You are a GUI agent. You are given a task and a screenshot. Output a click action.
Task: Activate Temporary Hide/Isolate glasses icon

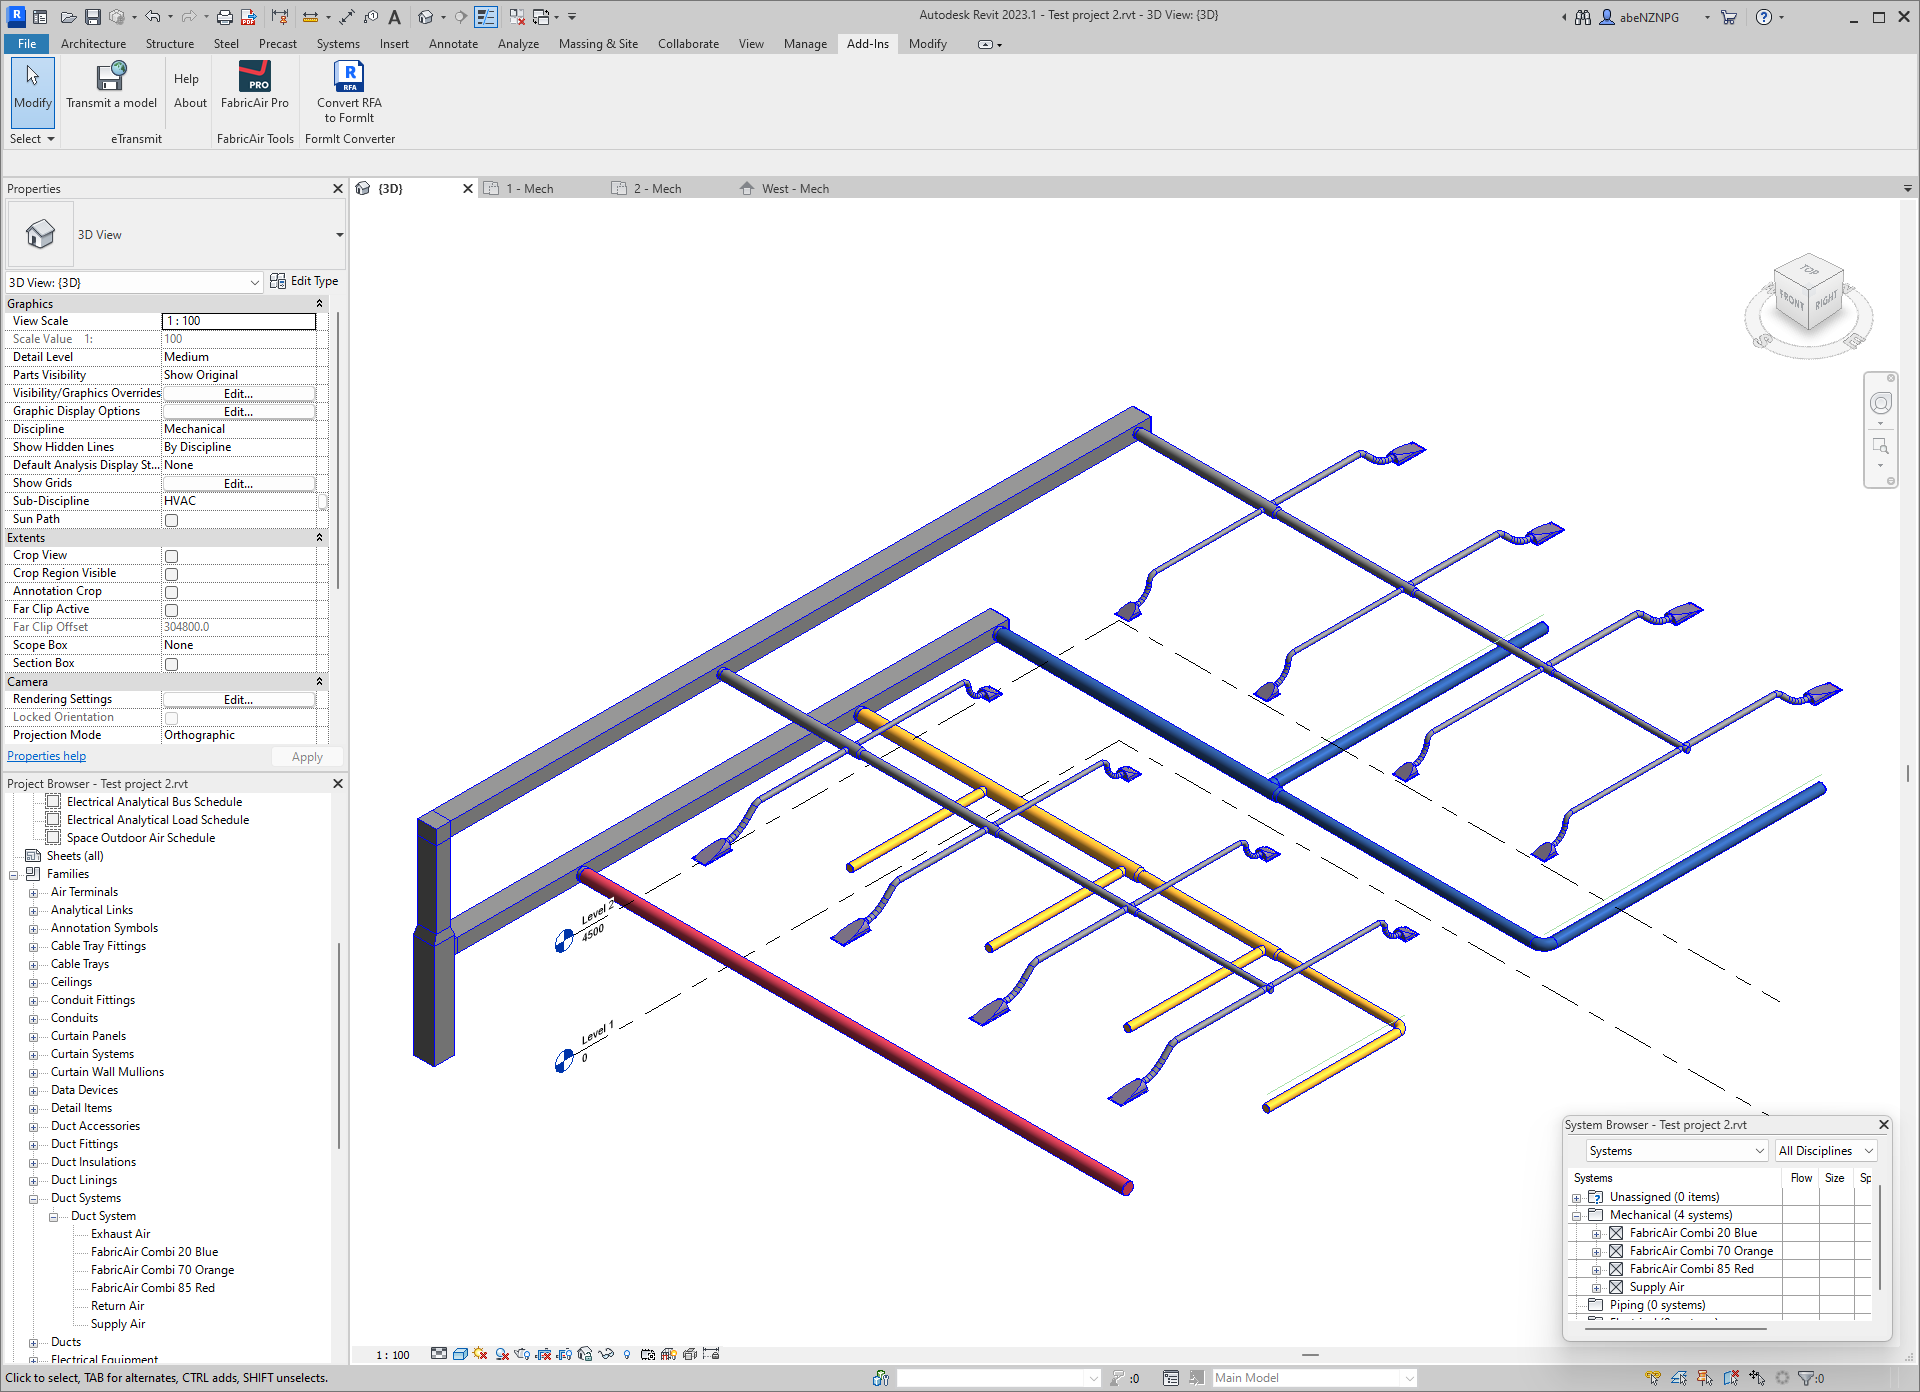(607, 1355)
